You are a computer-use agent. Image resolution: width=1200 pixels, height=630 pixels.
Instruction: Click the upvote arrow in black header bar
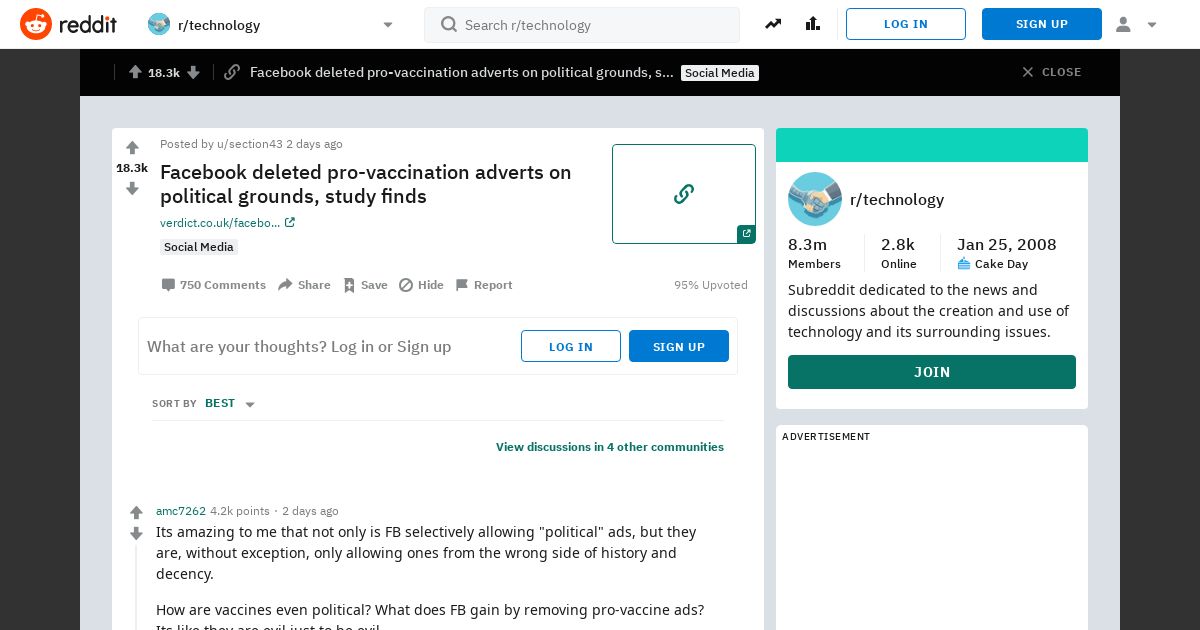point(135,72)
